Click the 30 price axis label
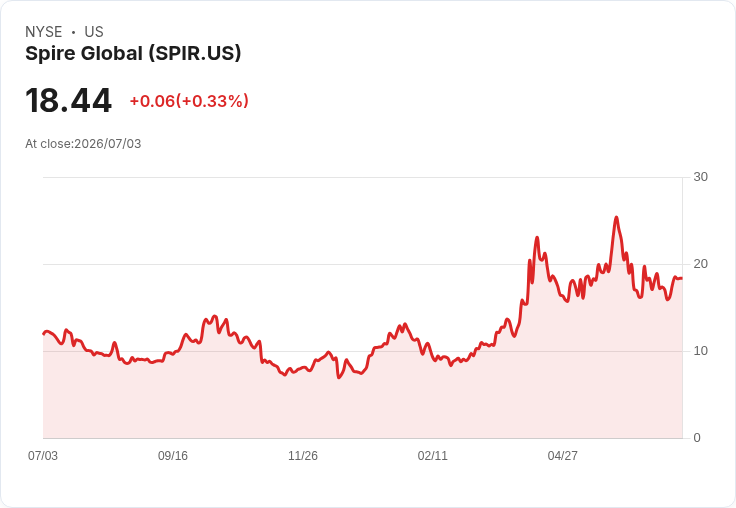 click(x=700, y=177)
